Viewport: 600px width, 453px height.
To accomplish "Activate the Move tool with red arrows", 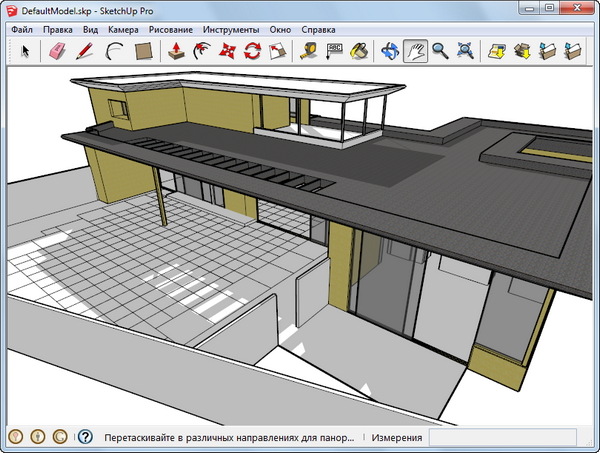I will tap(227, 52).
